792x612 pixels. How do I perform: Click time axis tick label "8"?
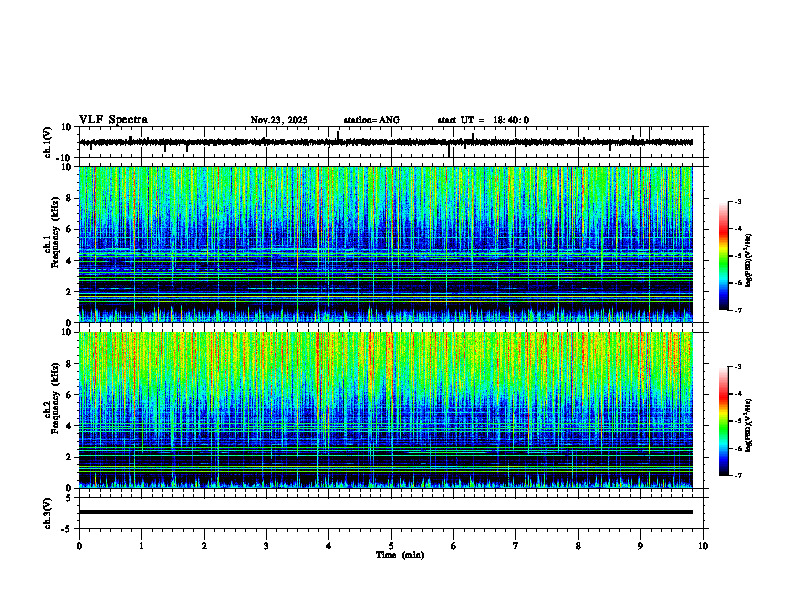(578, 546)
